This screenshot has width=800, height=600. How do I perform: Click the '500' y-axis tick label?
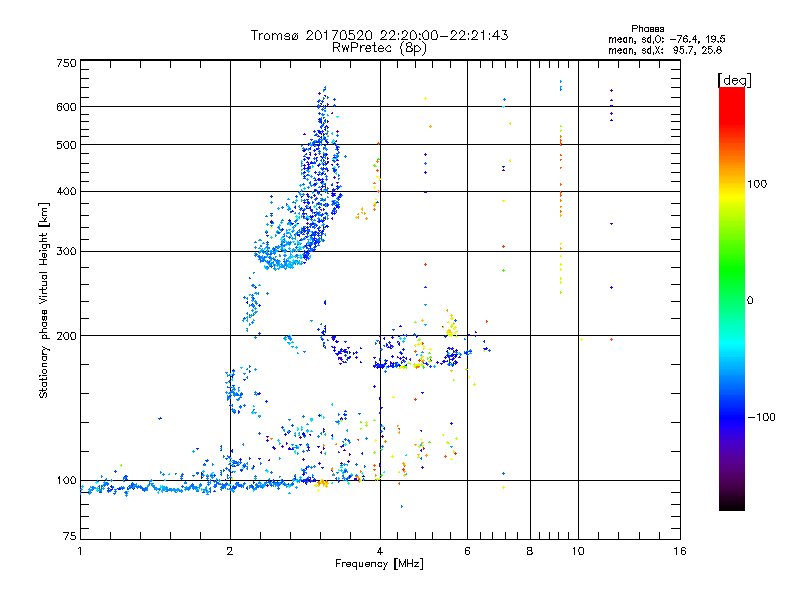[66, 145]
